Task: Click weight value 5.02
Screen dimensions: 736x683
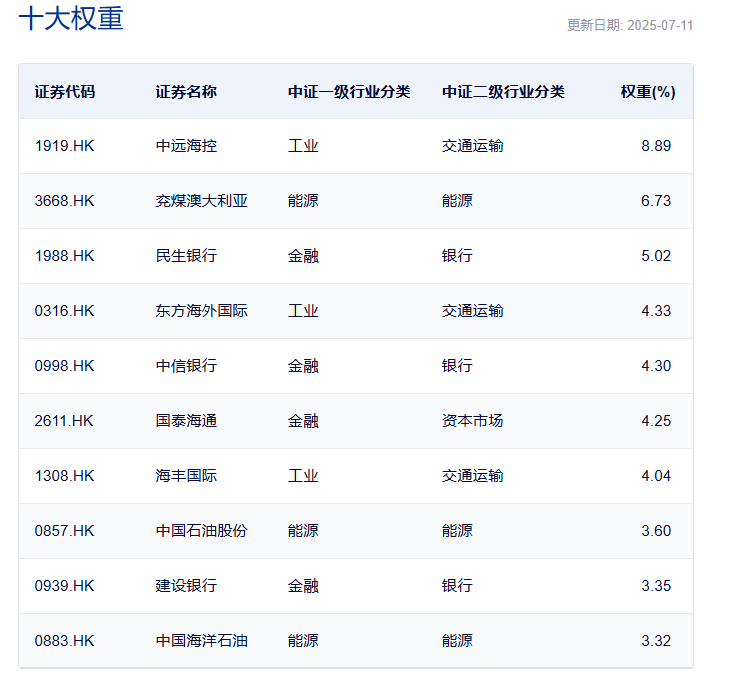Action: tap(656, 256)
